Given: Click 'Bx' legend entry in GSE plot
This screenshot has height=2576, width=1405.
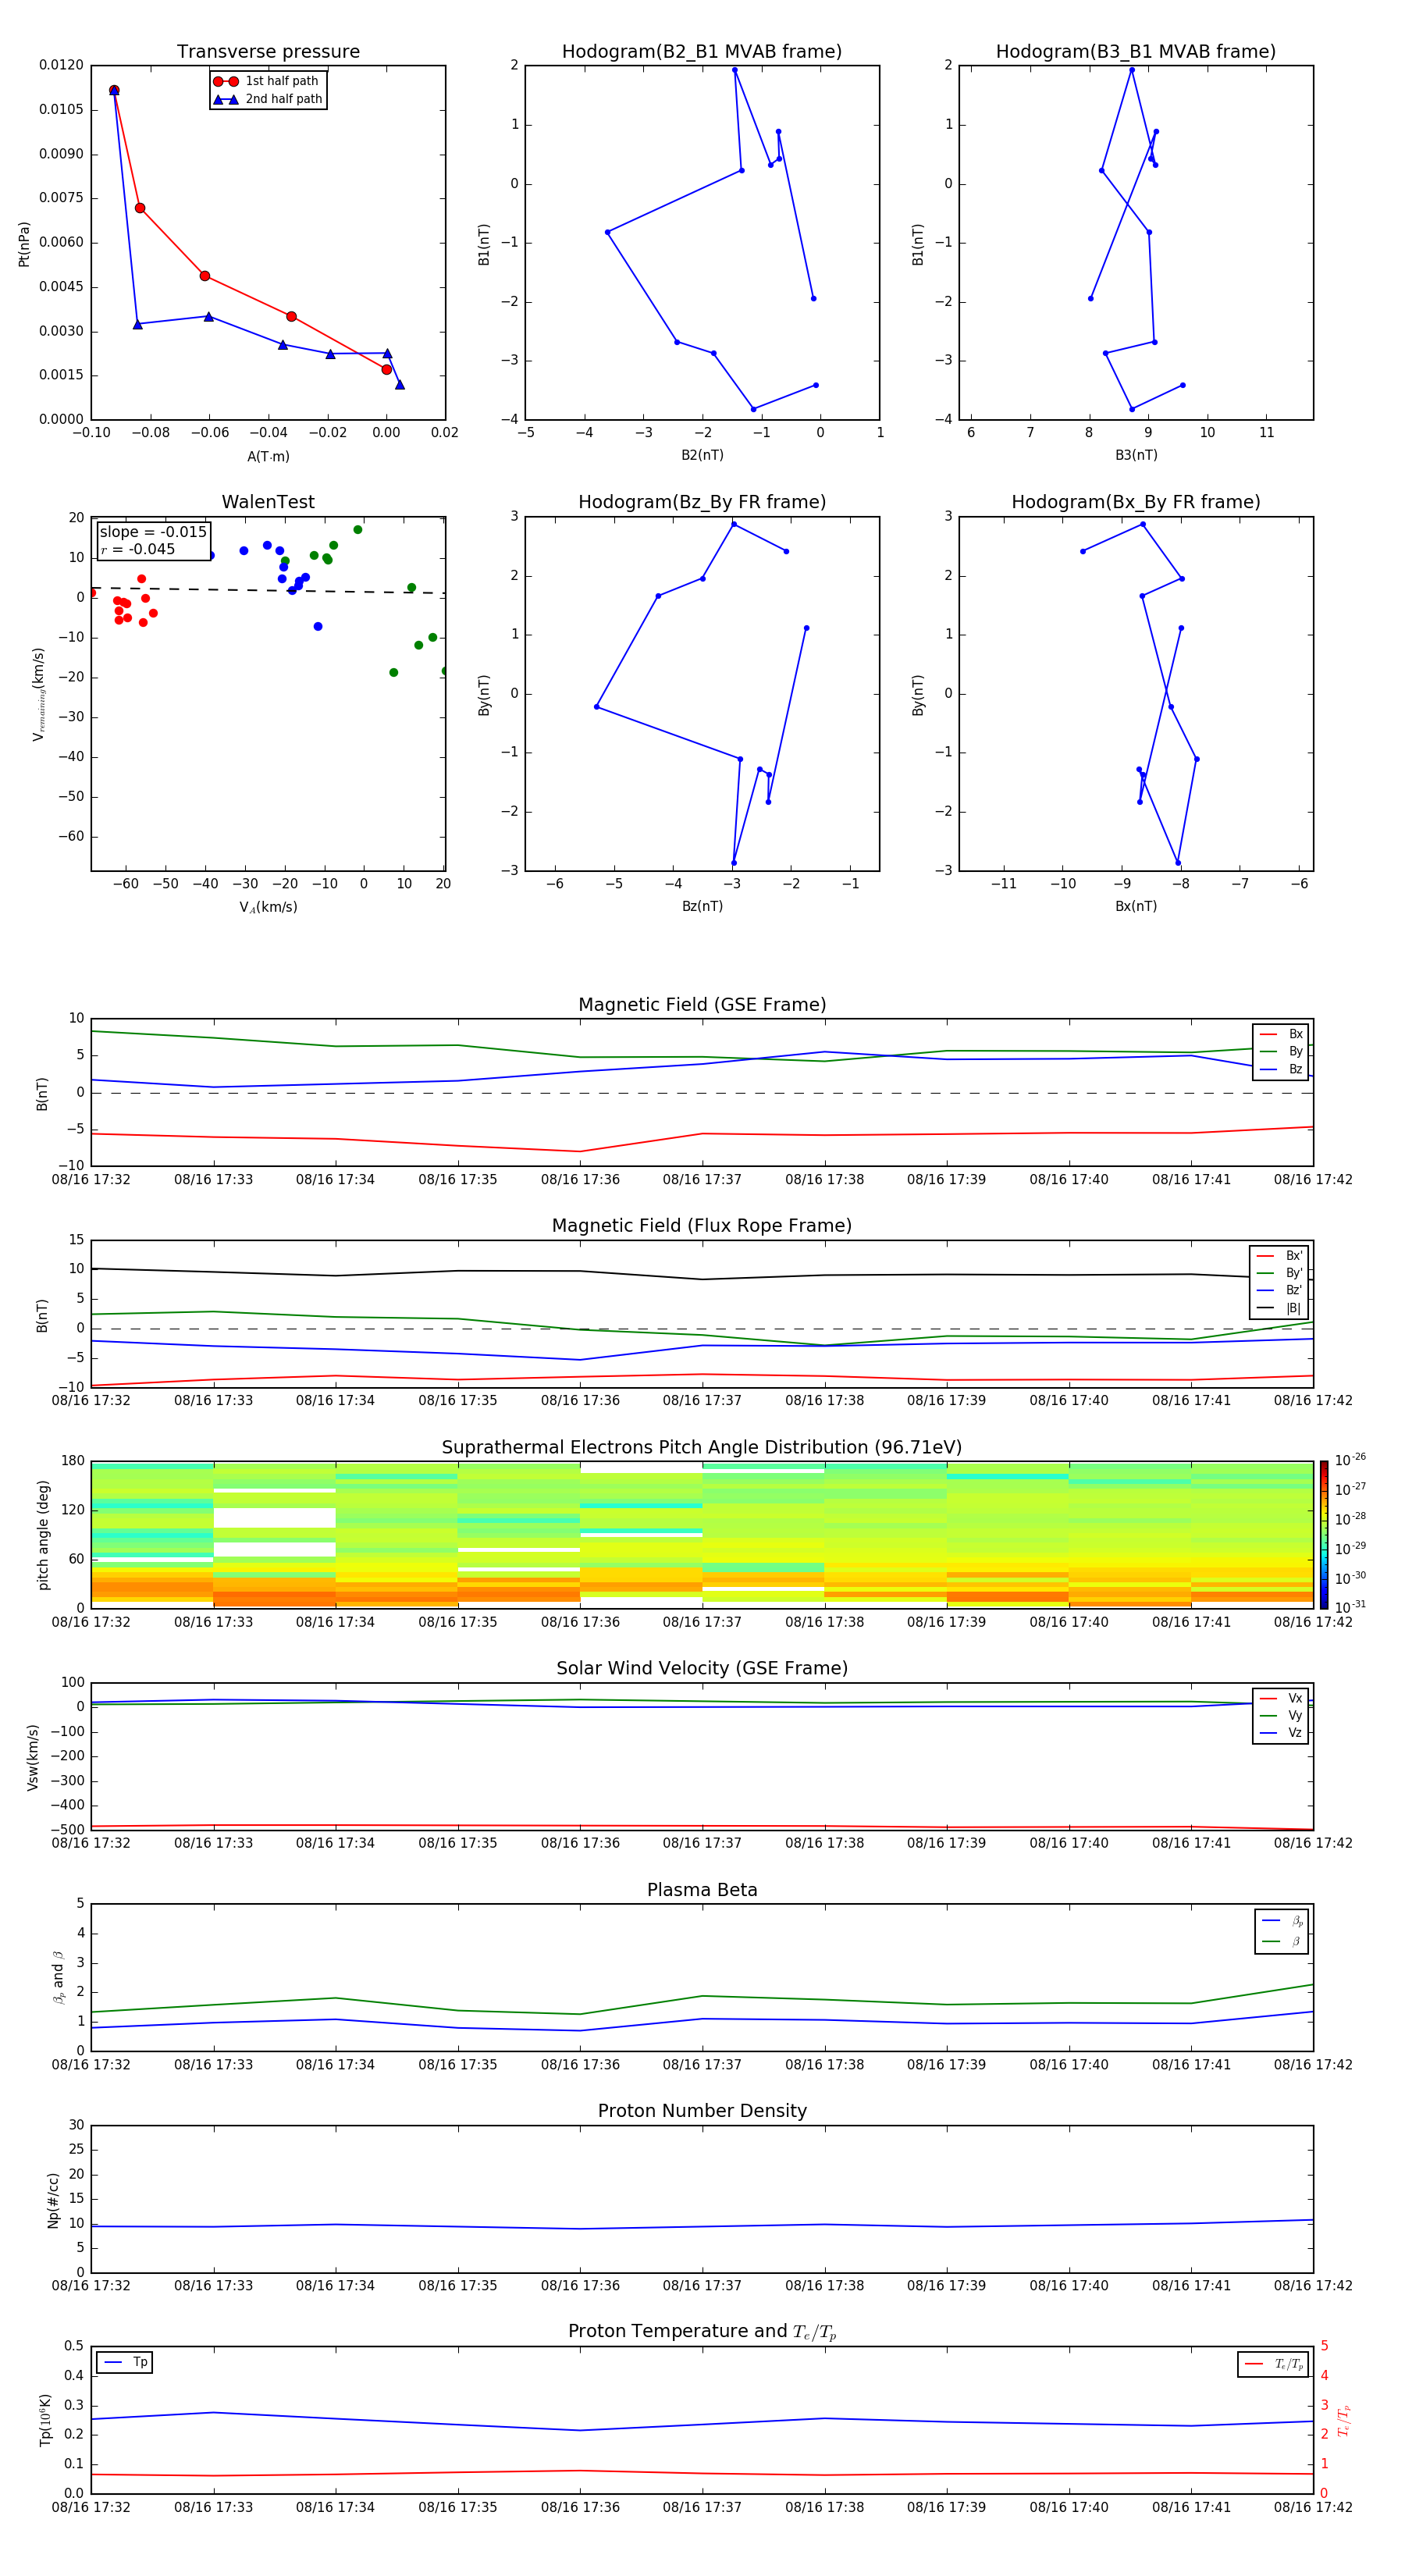Looking at the screenshot, I should tap(1281, 1034).
